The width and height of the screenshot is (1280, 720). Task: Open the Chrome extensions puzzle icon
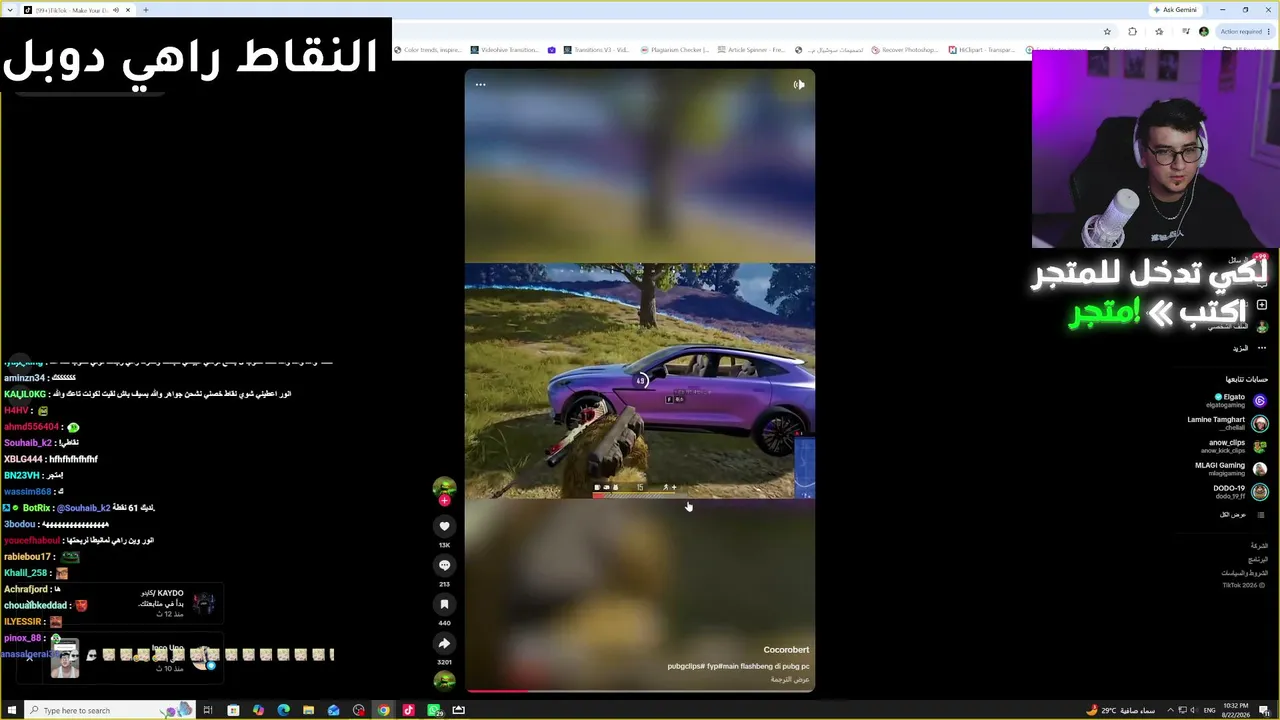coord(1132,32)
